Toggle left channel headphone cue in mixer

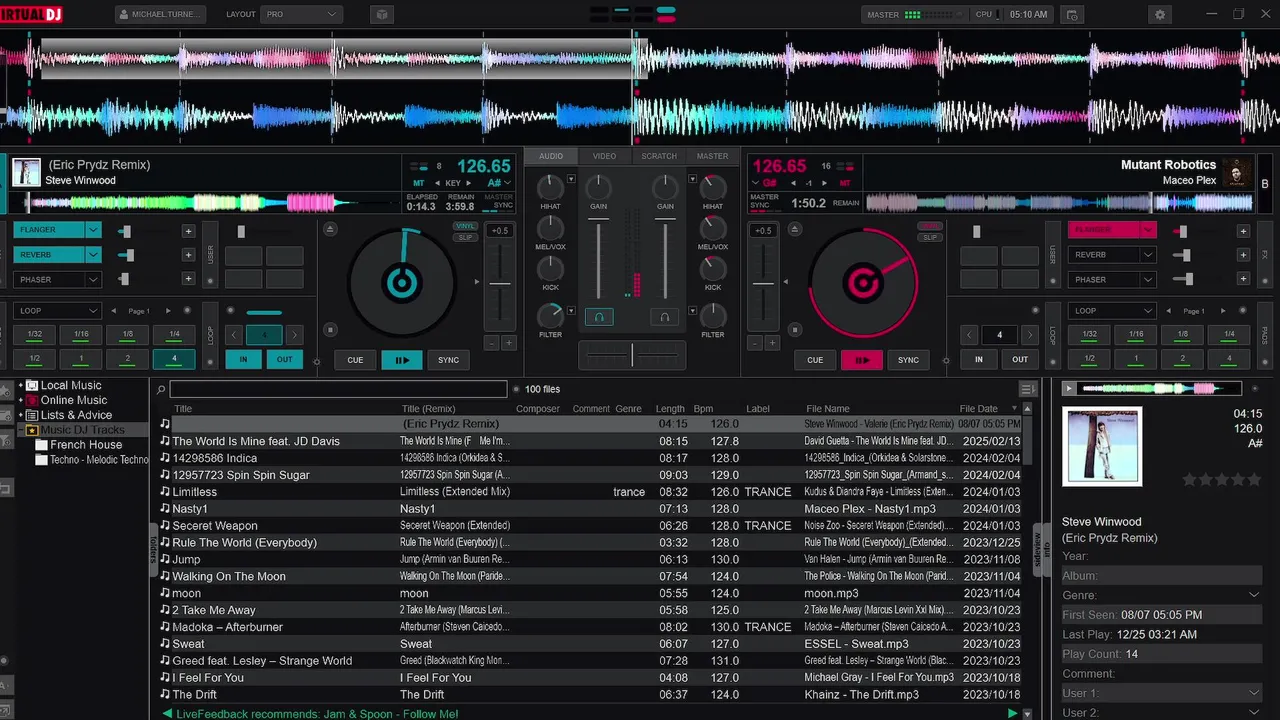[x=599, y=317]
